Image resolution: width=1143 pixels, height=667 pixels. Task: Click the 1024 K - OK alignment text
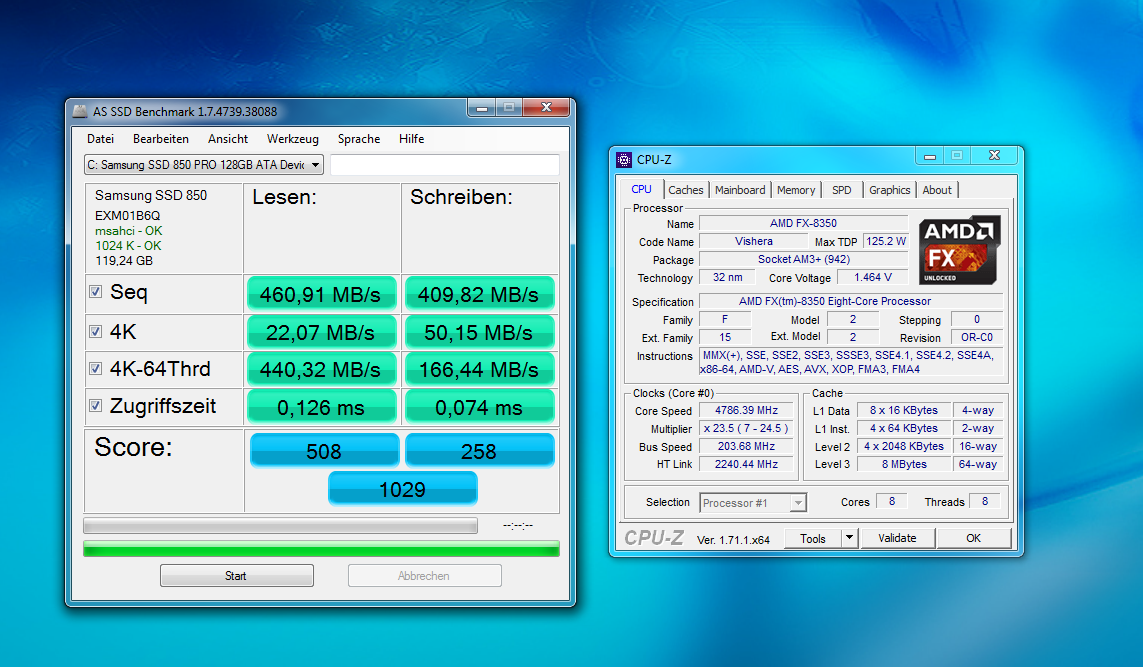point(128,246)
